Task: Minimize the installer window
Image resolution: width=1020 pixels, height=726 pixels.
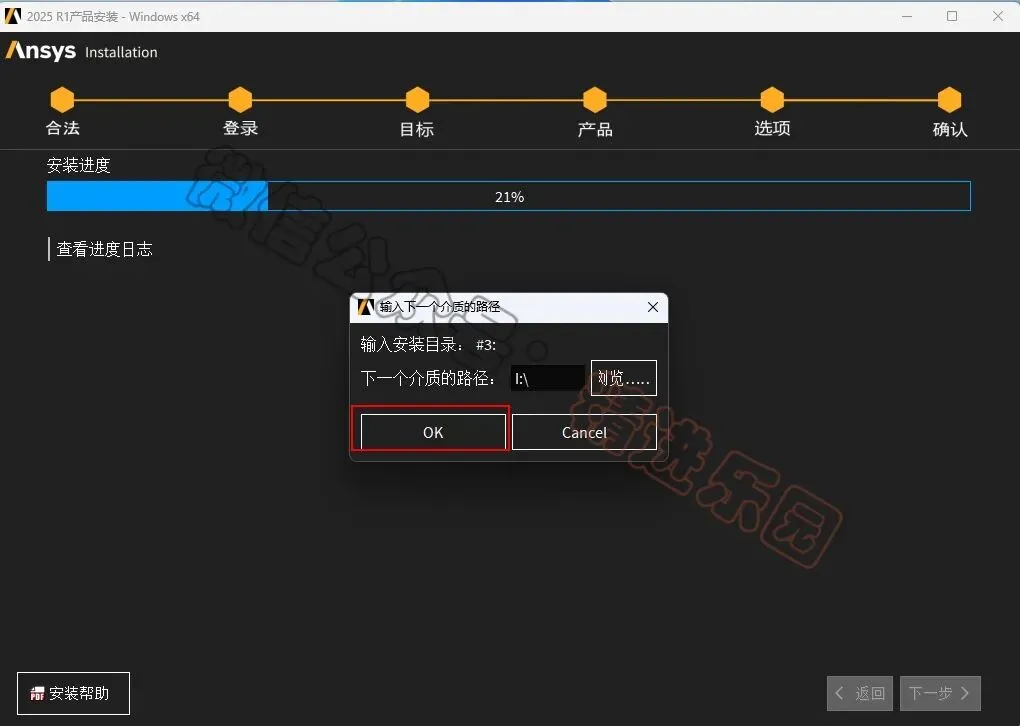Action: point(907,16)
